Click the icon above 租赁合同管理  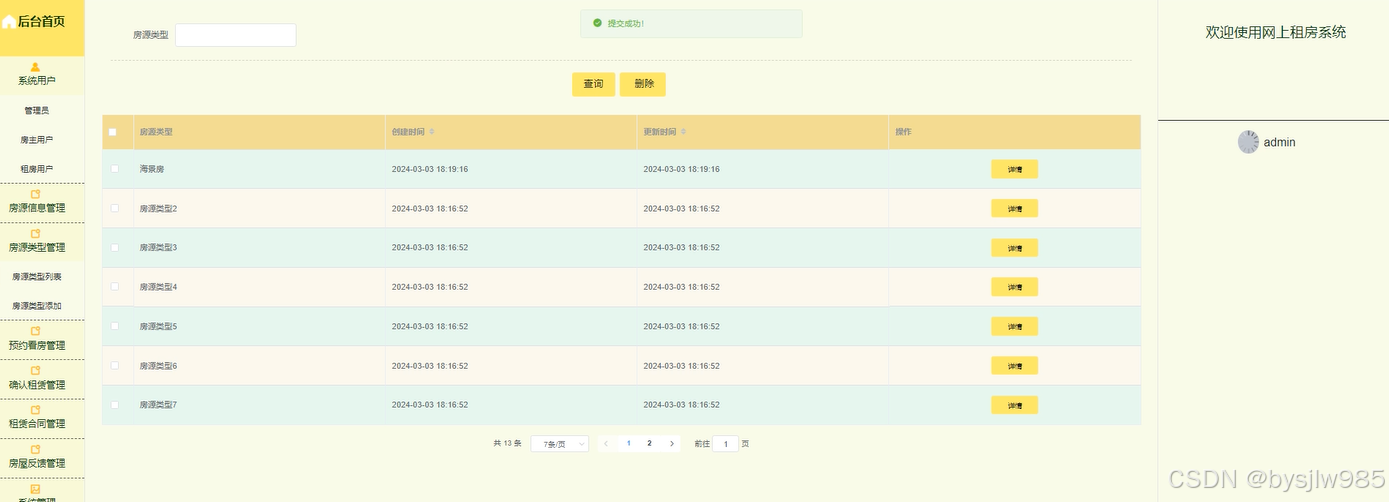pos(36,410)
